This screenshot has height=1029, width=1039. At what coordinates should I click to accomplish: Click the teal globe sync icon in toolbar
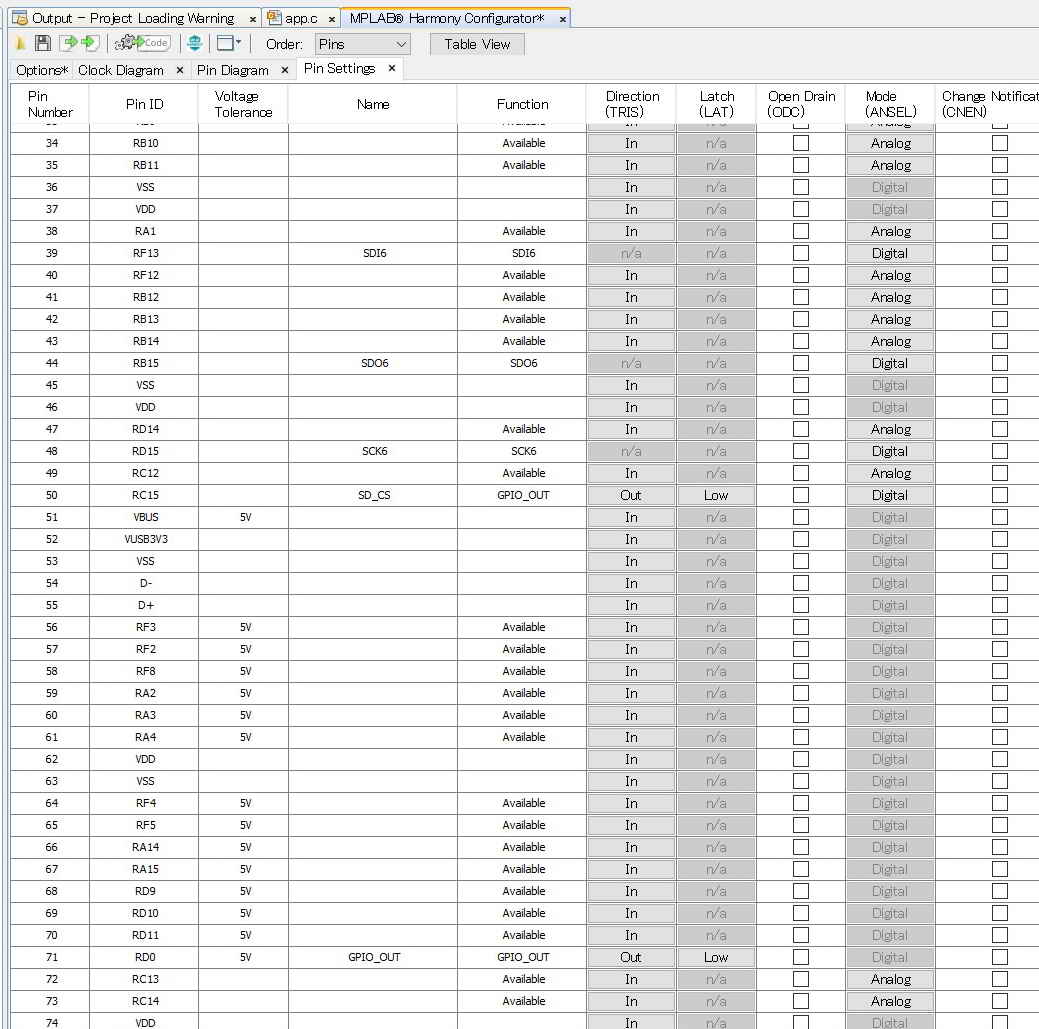coord(195,44)
